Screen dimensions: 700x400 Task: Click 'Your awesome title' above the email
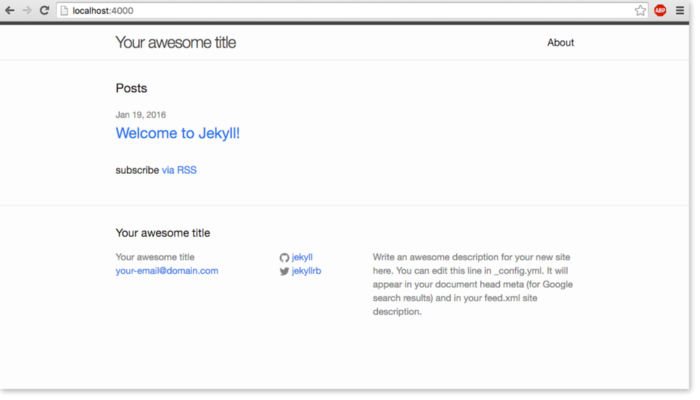tap(155, 257)
